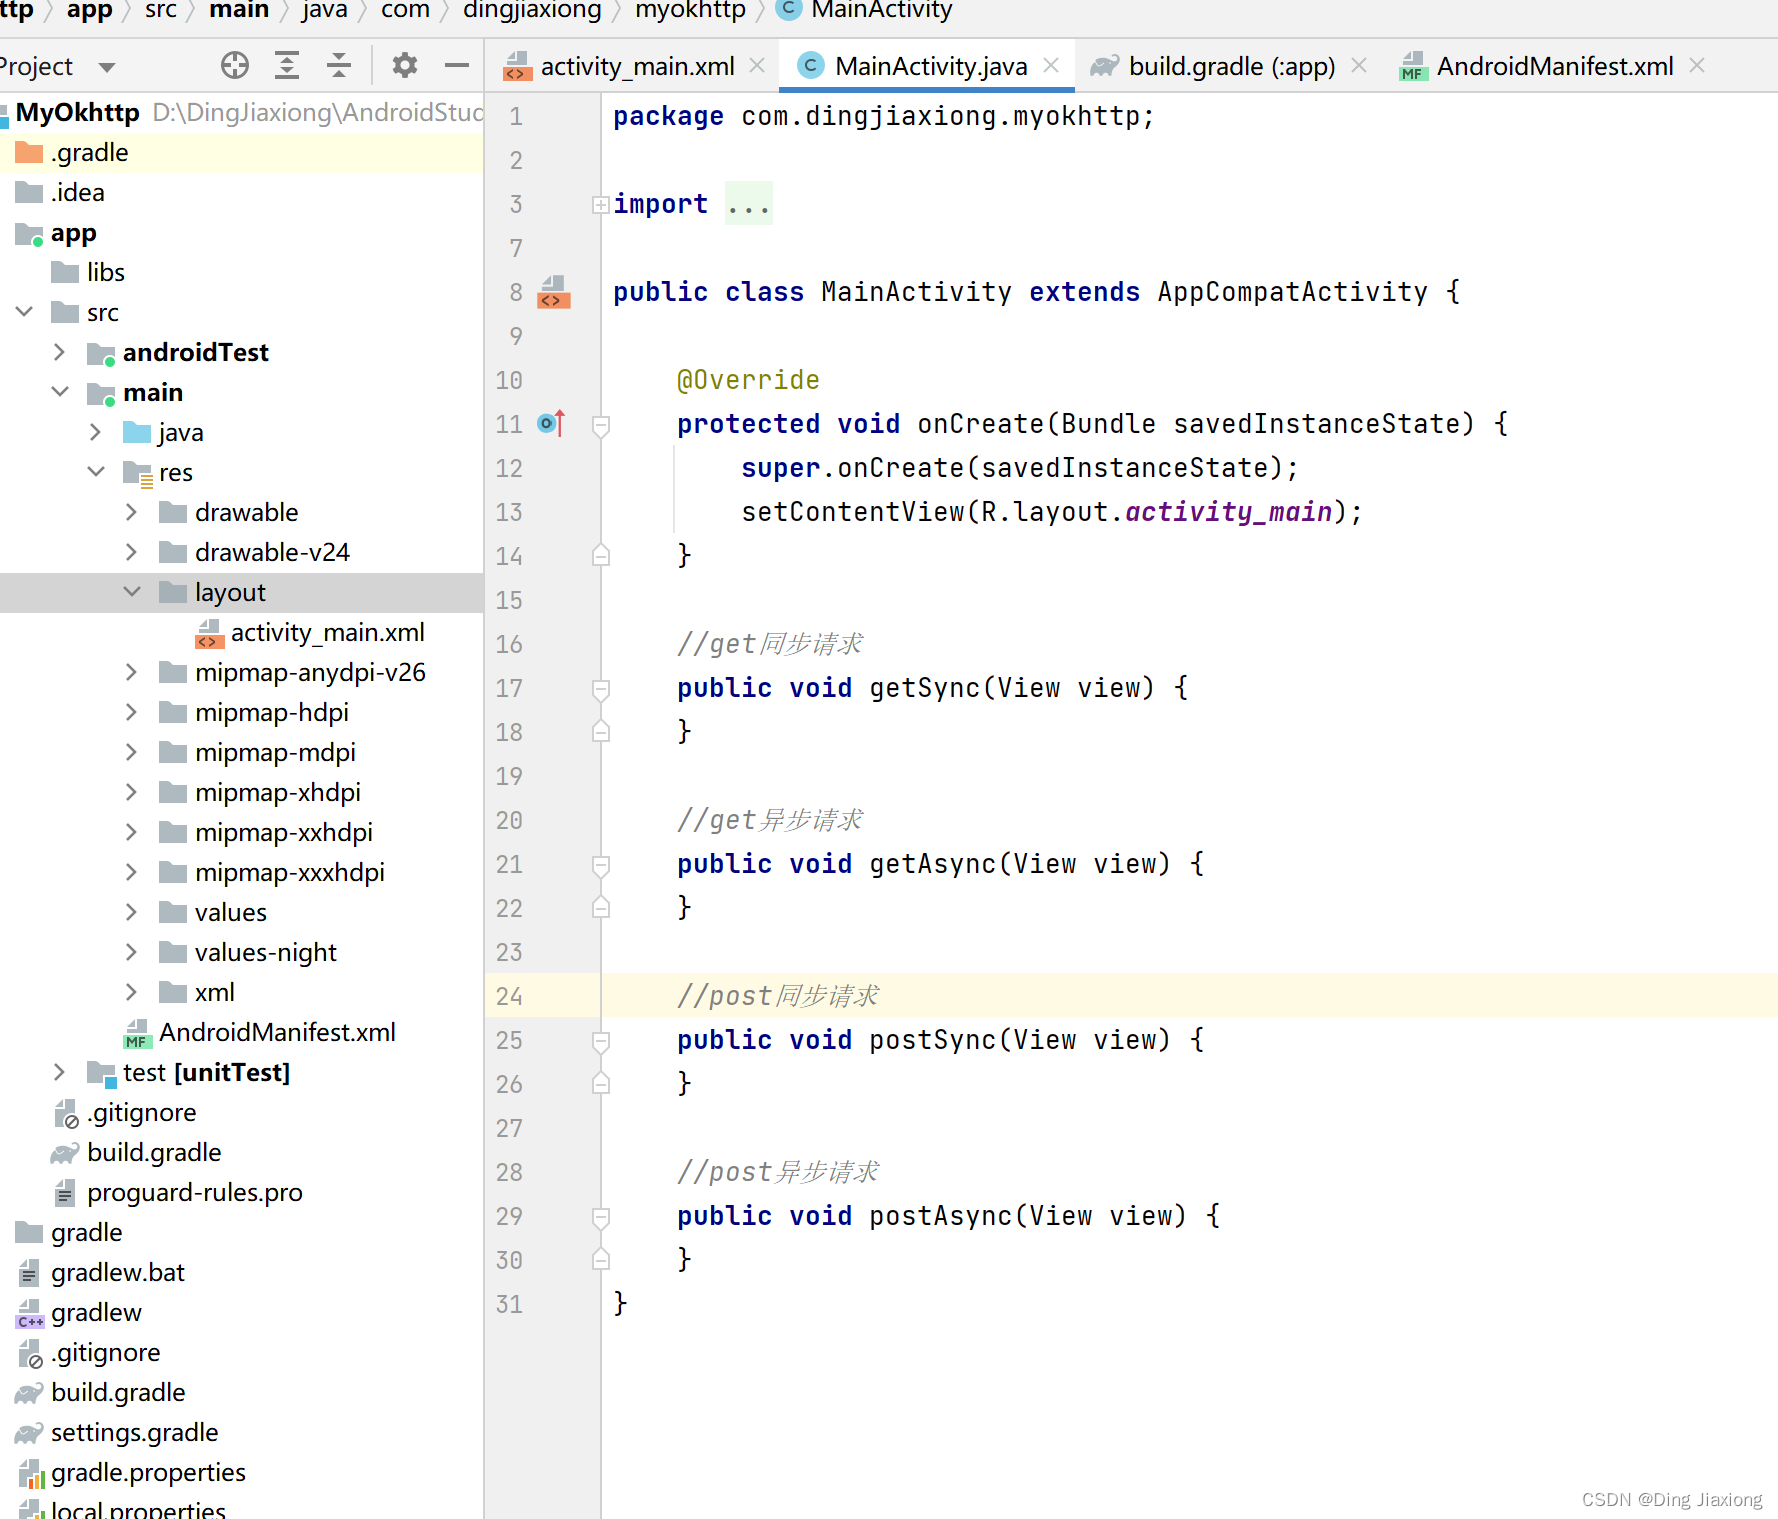Viewport: 1778px width, 1519px height.
Task: Select the gradlew.bat file
Action: 241,1272
